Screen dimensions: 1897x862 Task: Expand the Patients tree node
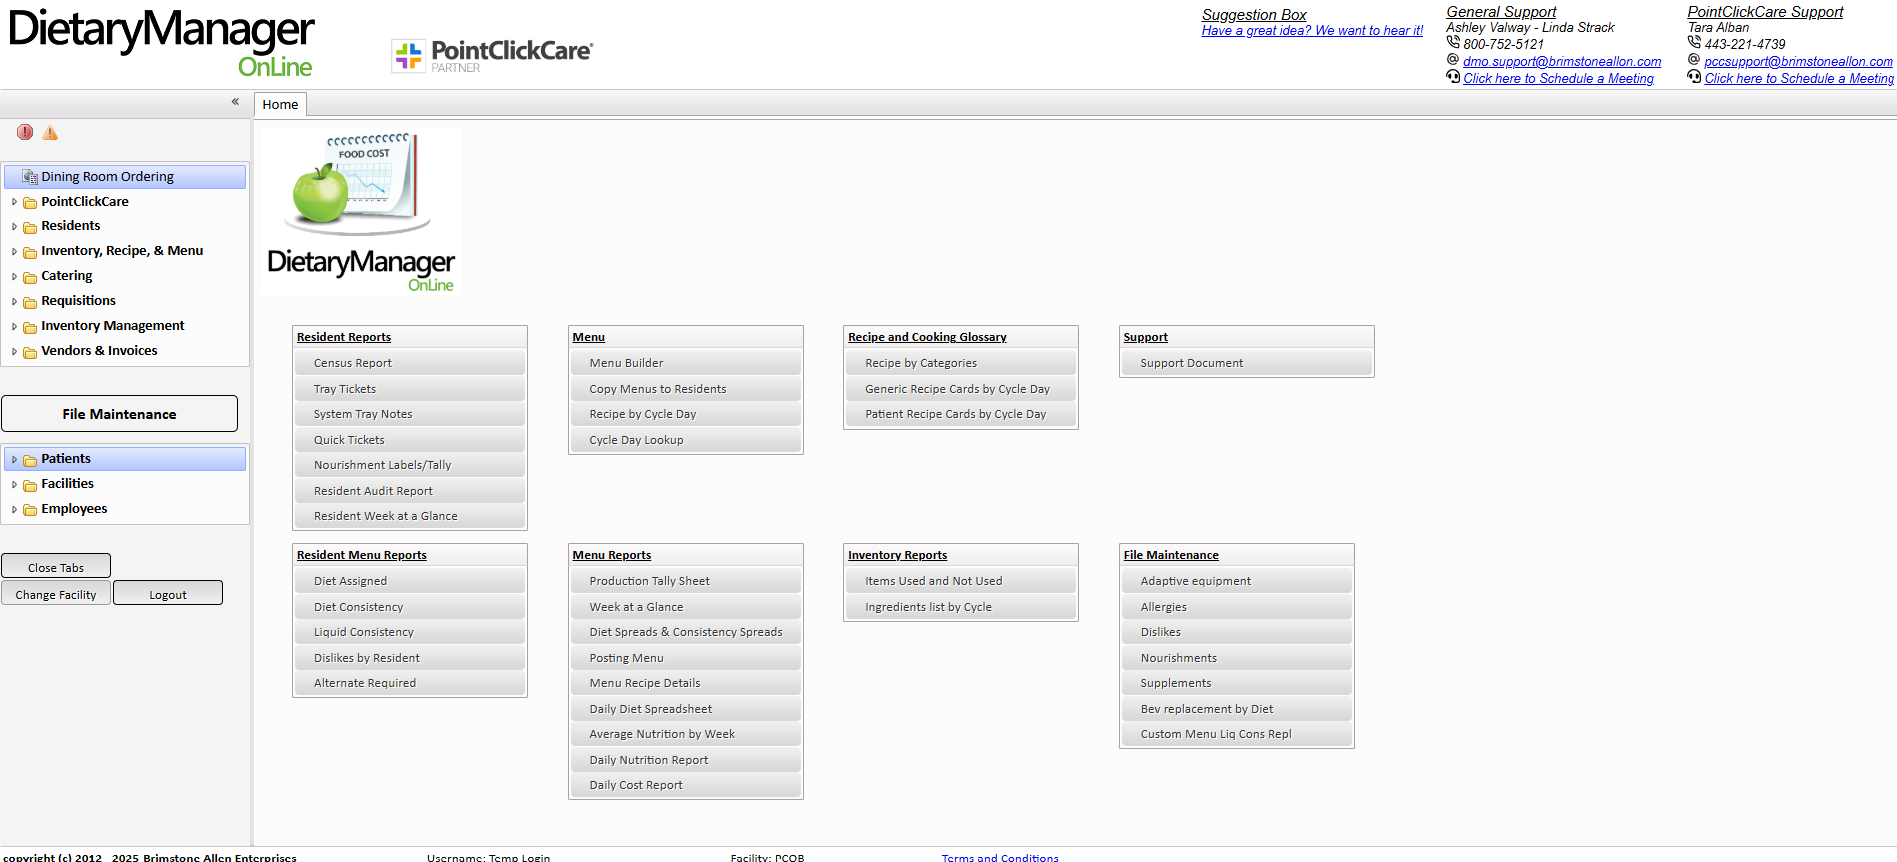click(x=14, y=460)
